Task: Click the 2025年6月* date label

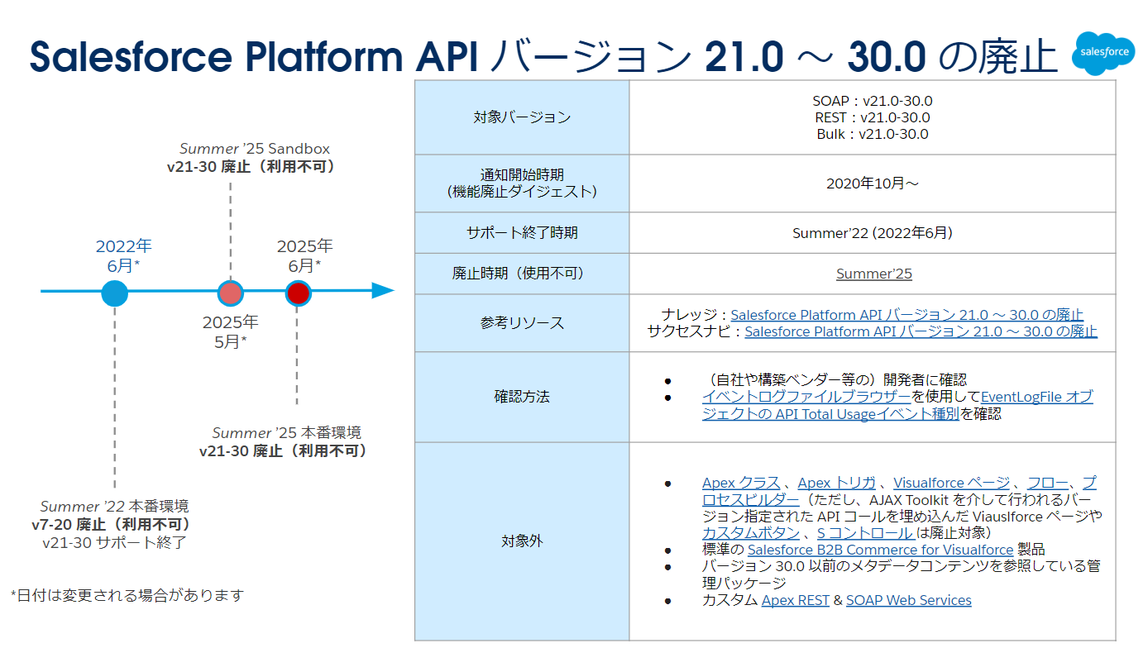Action: tap(305, 256)
